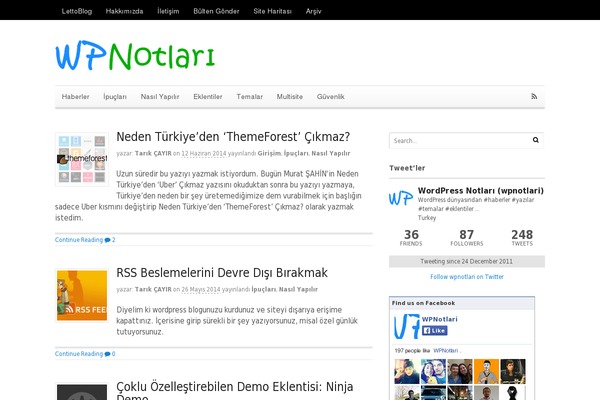Viewport: 600px width, 400px height.
Task: Click the WPNotları Facebook page logo
Action: [406, 327]
